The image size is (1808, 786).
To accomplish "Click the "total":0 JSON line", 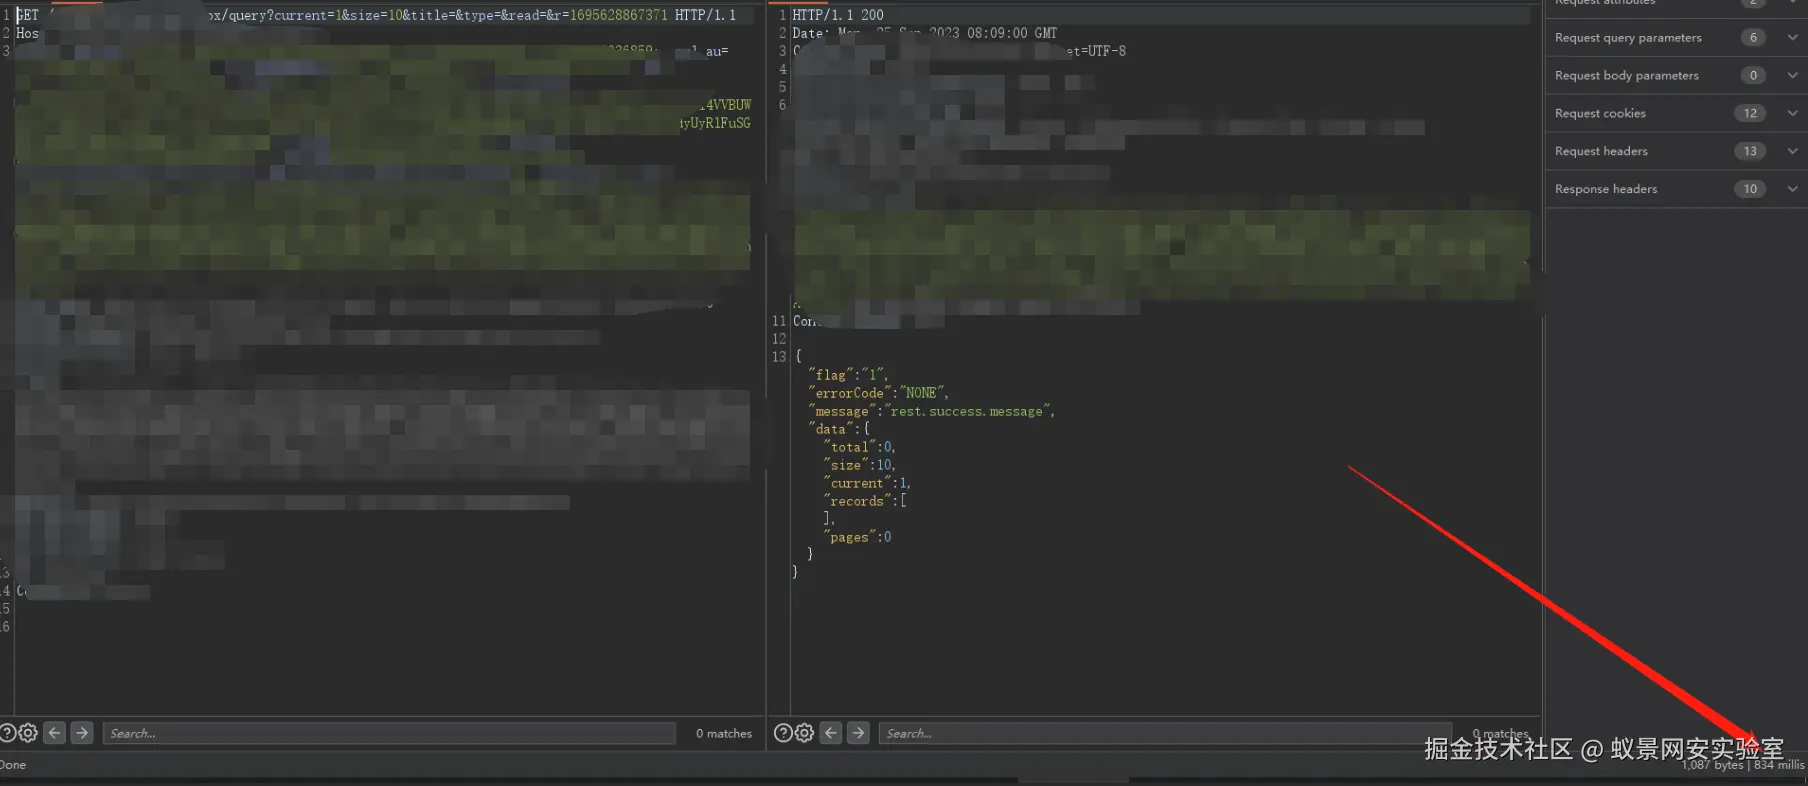I will pos(859,447).
